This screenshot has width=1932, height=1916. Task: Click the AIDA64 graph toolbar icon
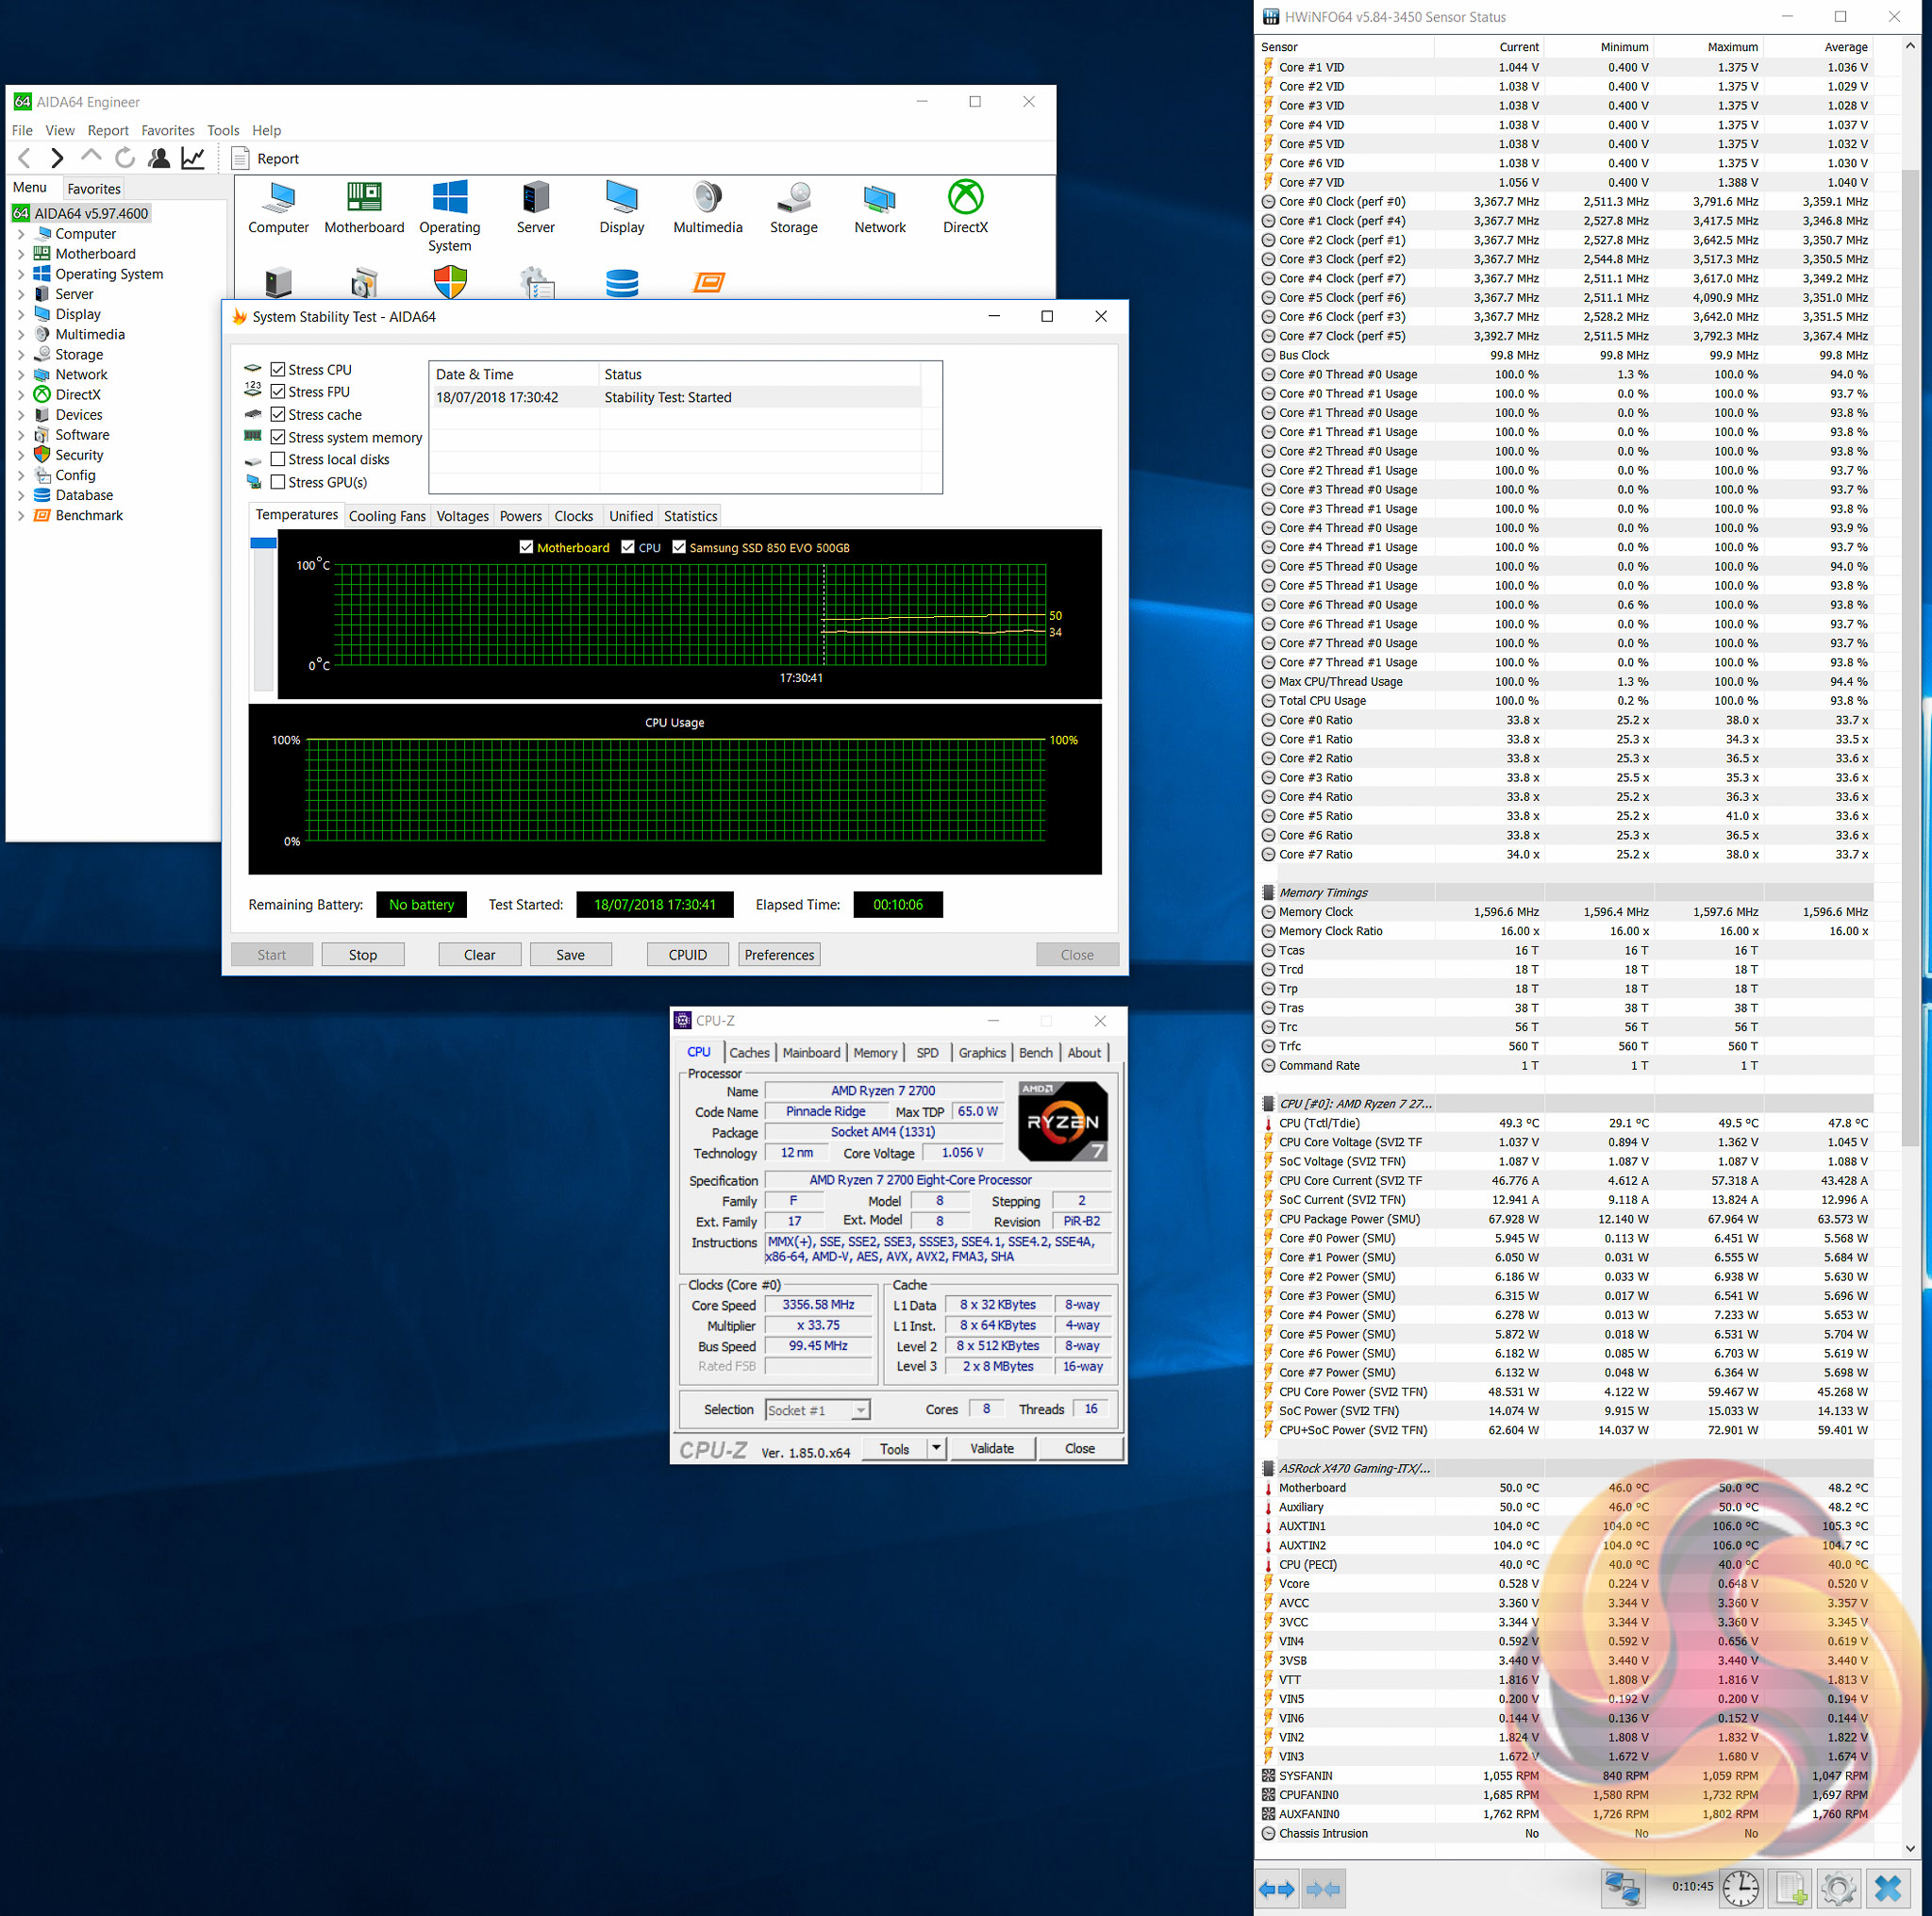click(193, 158)
